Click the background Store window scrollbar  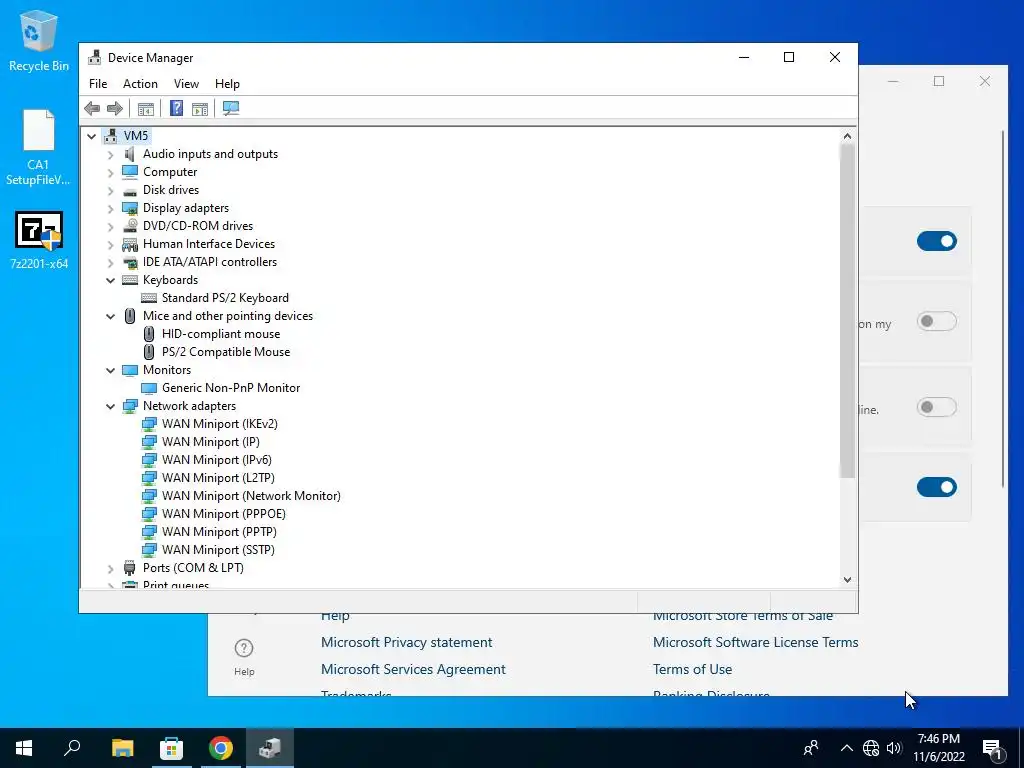(x=1003, y=308)
